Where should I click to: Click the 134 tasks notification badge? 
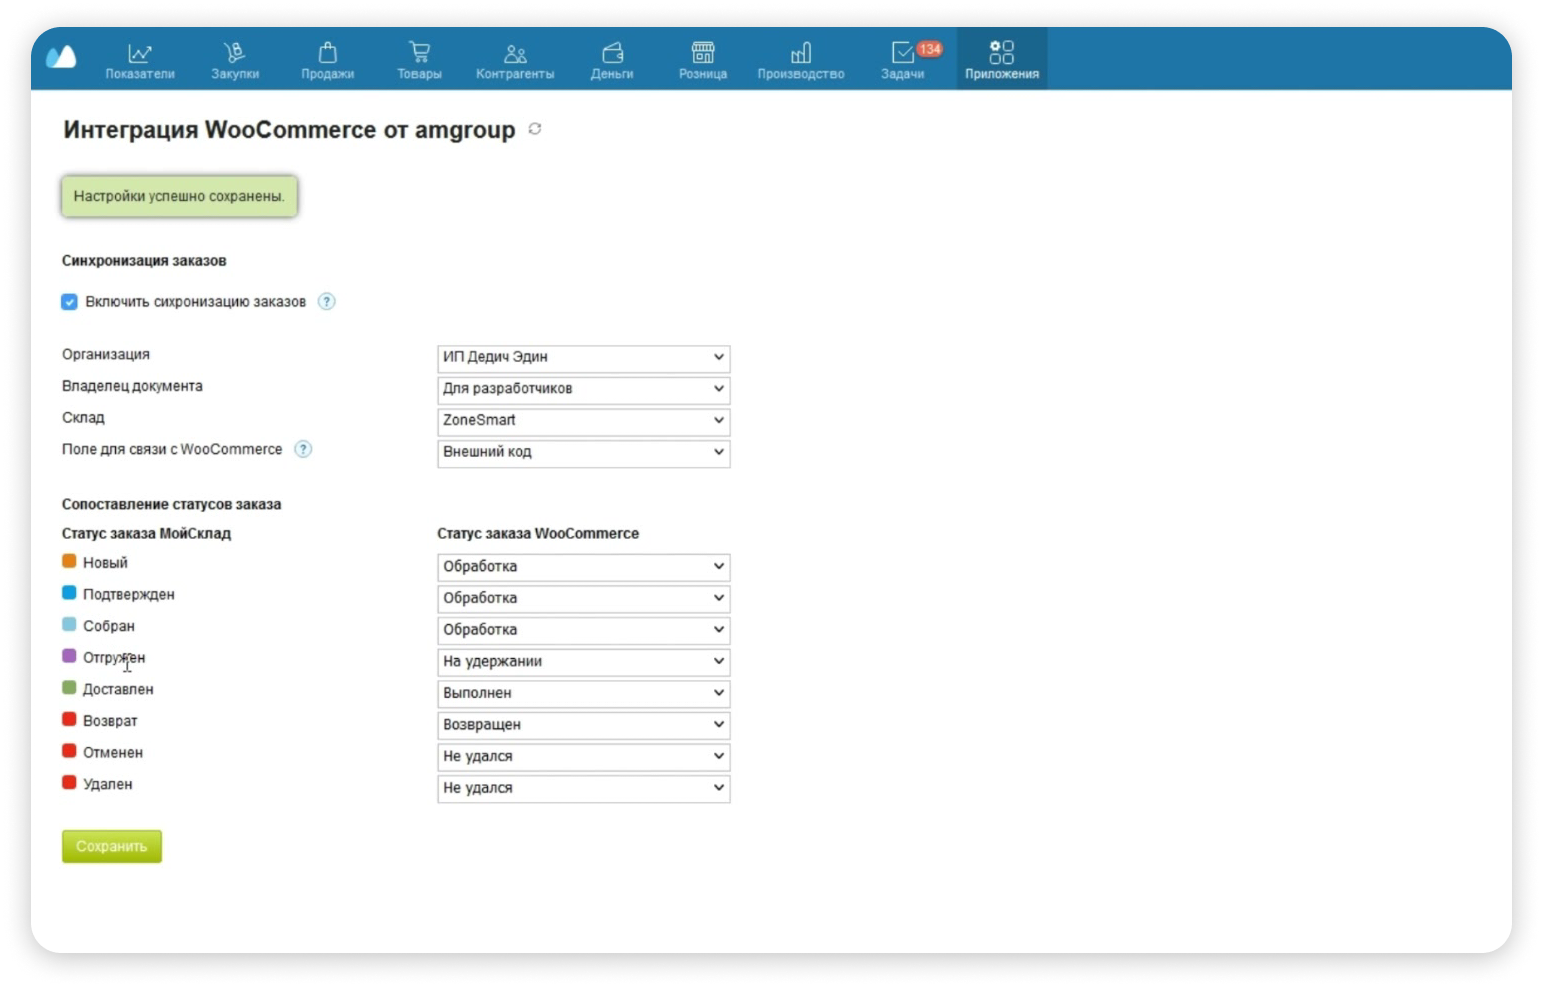coord(930,49)
